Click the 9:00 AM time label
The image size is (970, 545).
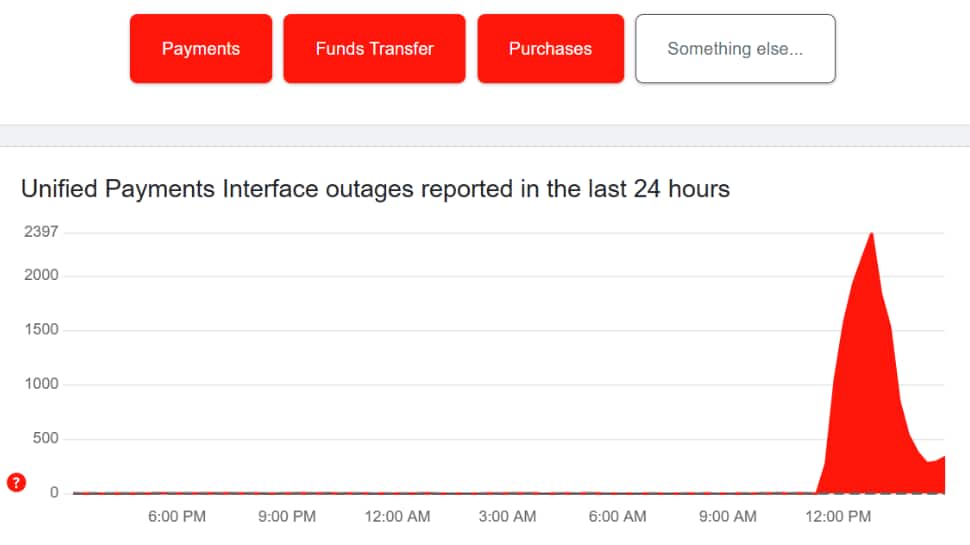click(728, 516)
